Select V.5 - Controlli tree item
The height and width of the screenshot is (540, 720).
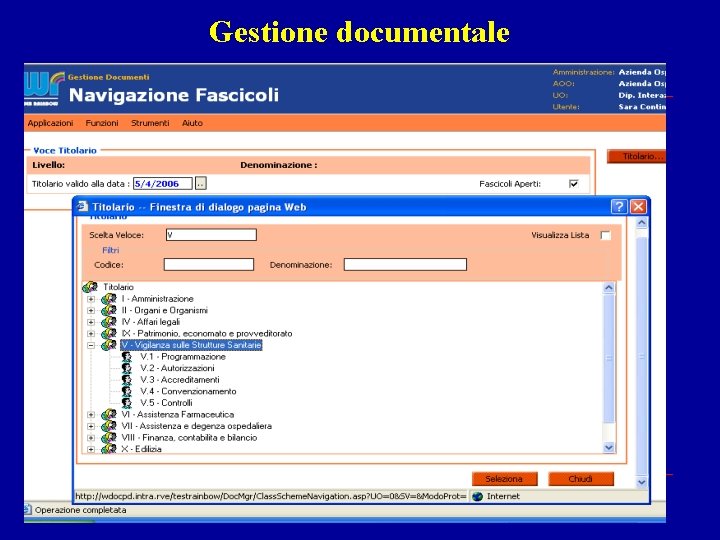click(166, 403)
